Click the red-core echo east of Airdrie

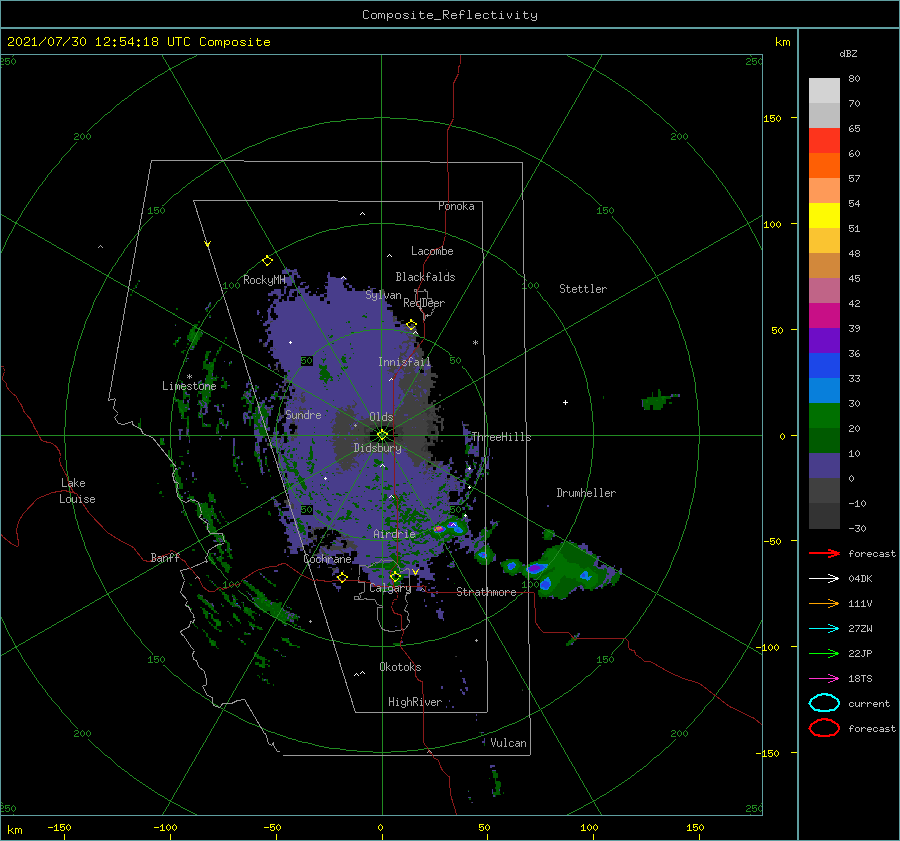[x=439, y=529]
